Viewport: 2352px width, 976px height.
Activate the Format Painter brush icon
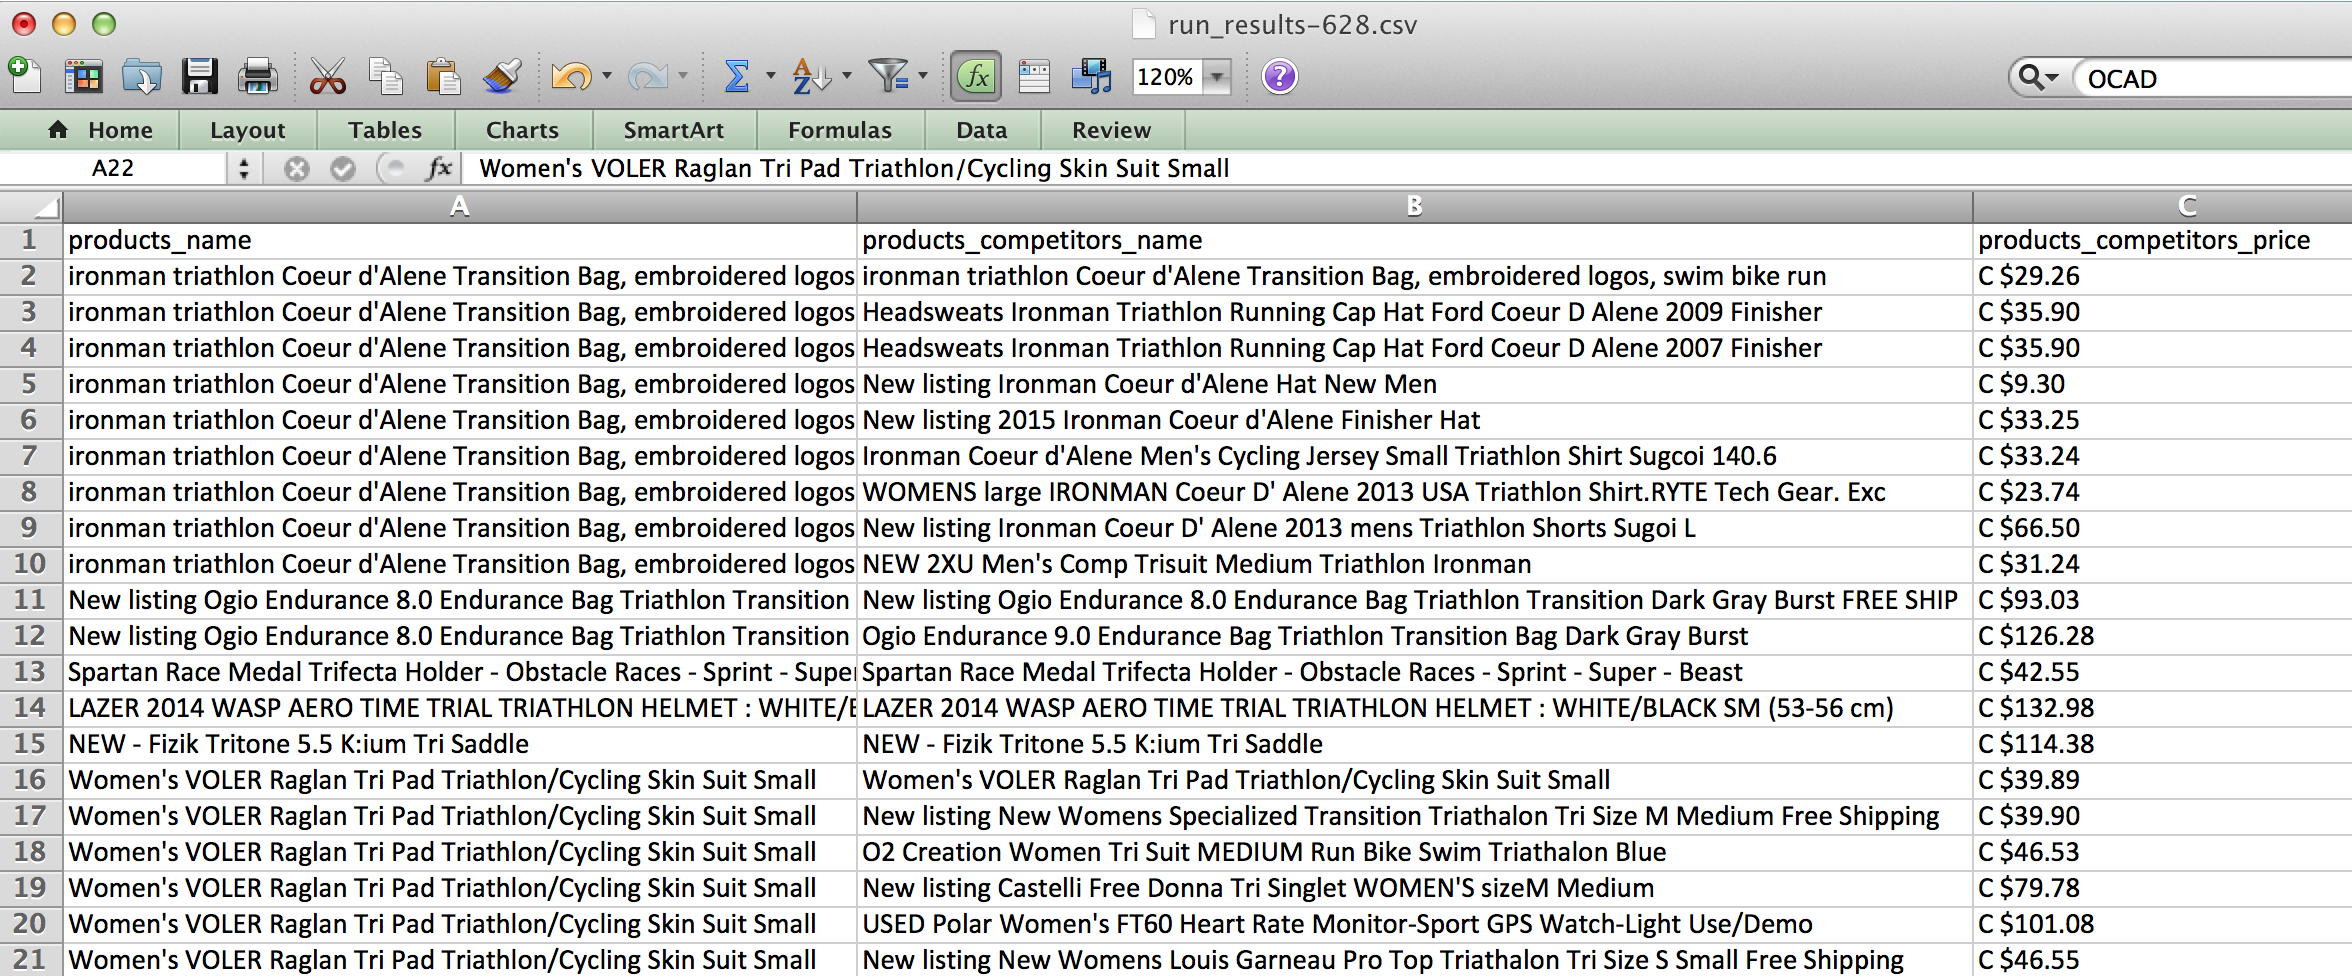[501, 77]
